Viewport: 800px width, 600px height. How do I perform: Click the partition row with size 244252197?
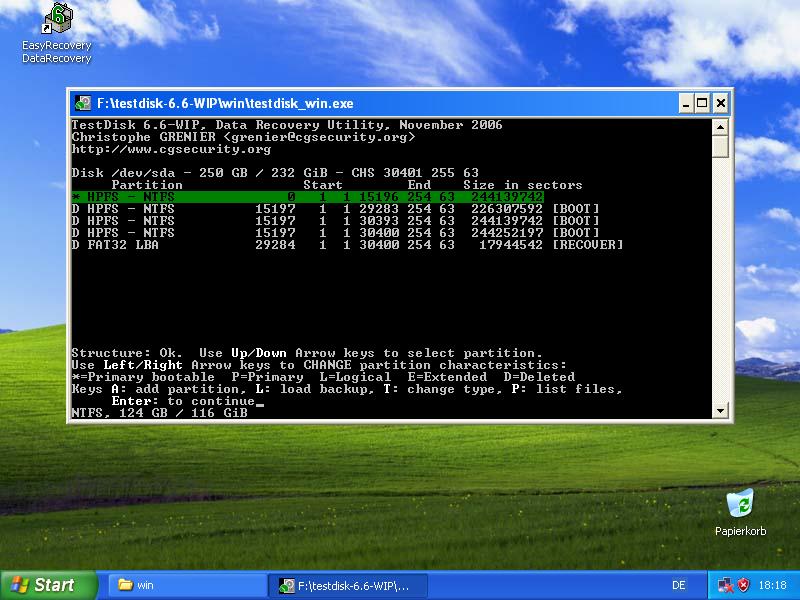336,233
